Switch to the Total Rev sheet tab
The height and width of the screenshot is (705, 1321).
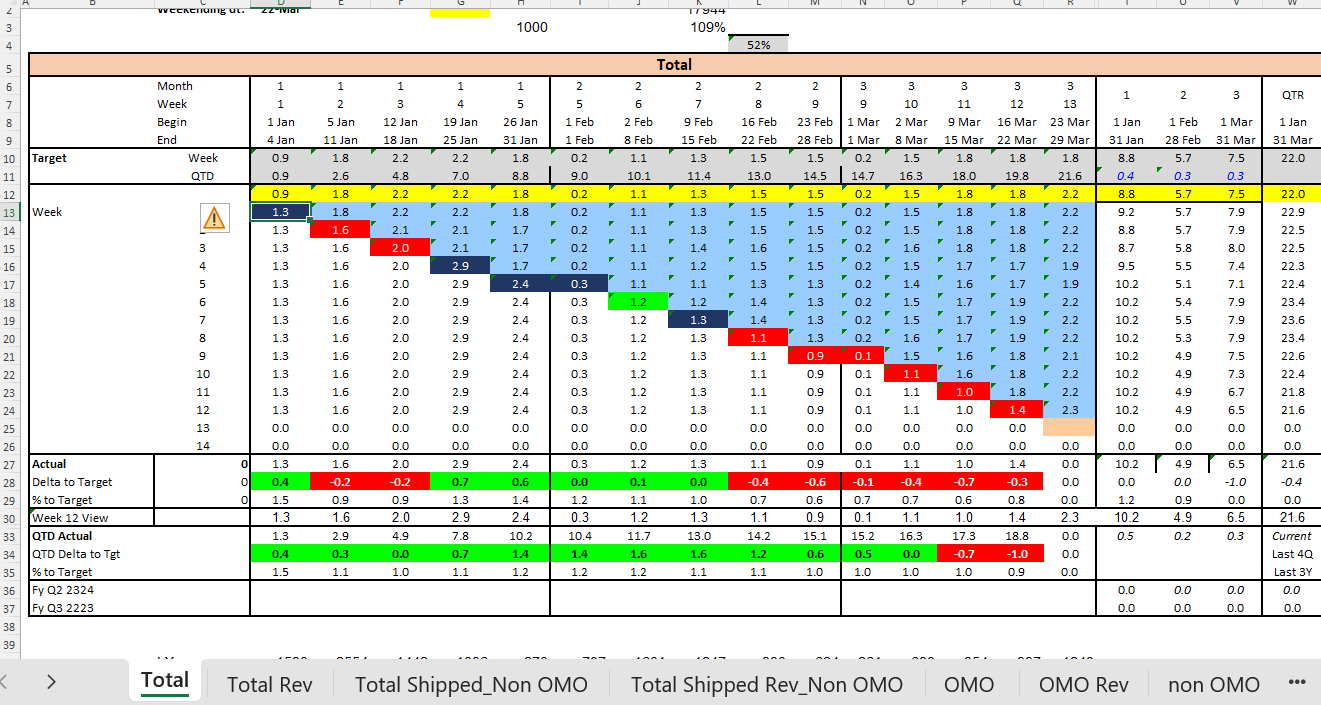[269, 684]
